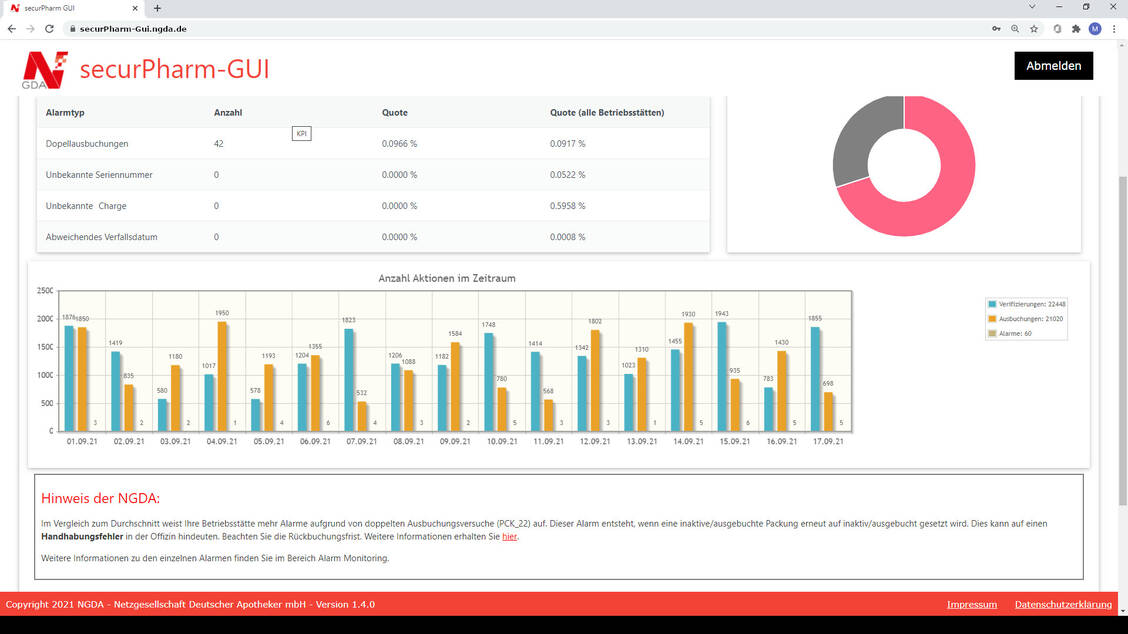
Task: Click the address bar URL securPharm-Gui.ngda.de
Action: (133, 29)
